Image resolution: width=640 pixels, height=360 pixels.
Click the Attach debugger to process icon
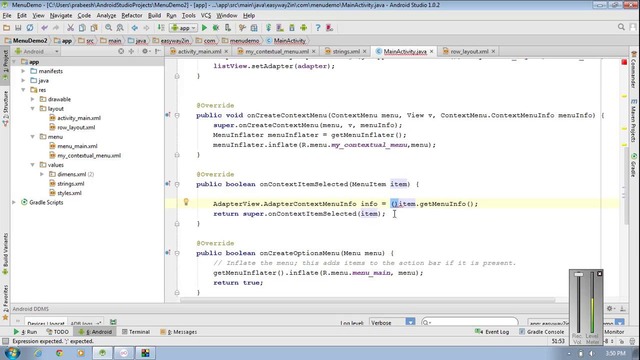tap(228, 28)
